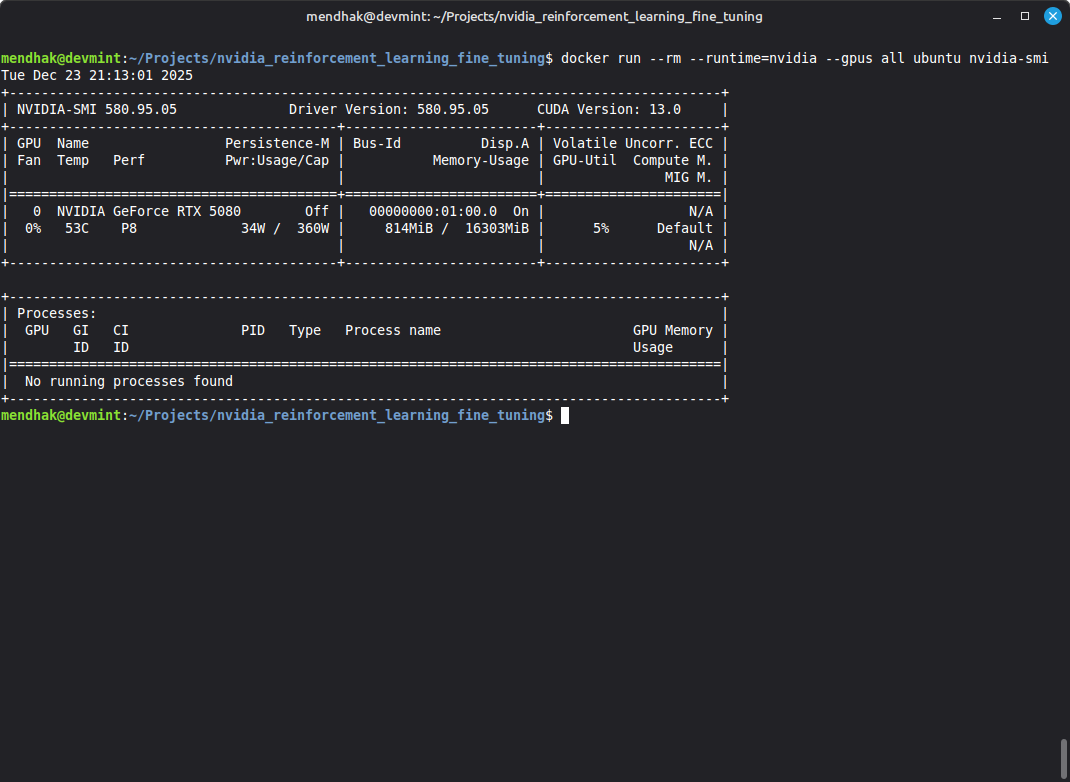Click the 'Driver Version: 580.95.05' text
This screenshot has width=1070, height=782.
coord(389,109)
